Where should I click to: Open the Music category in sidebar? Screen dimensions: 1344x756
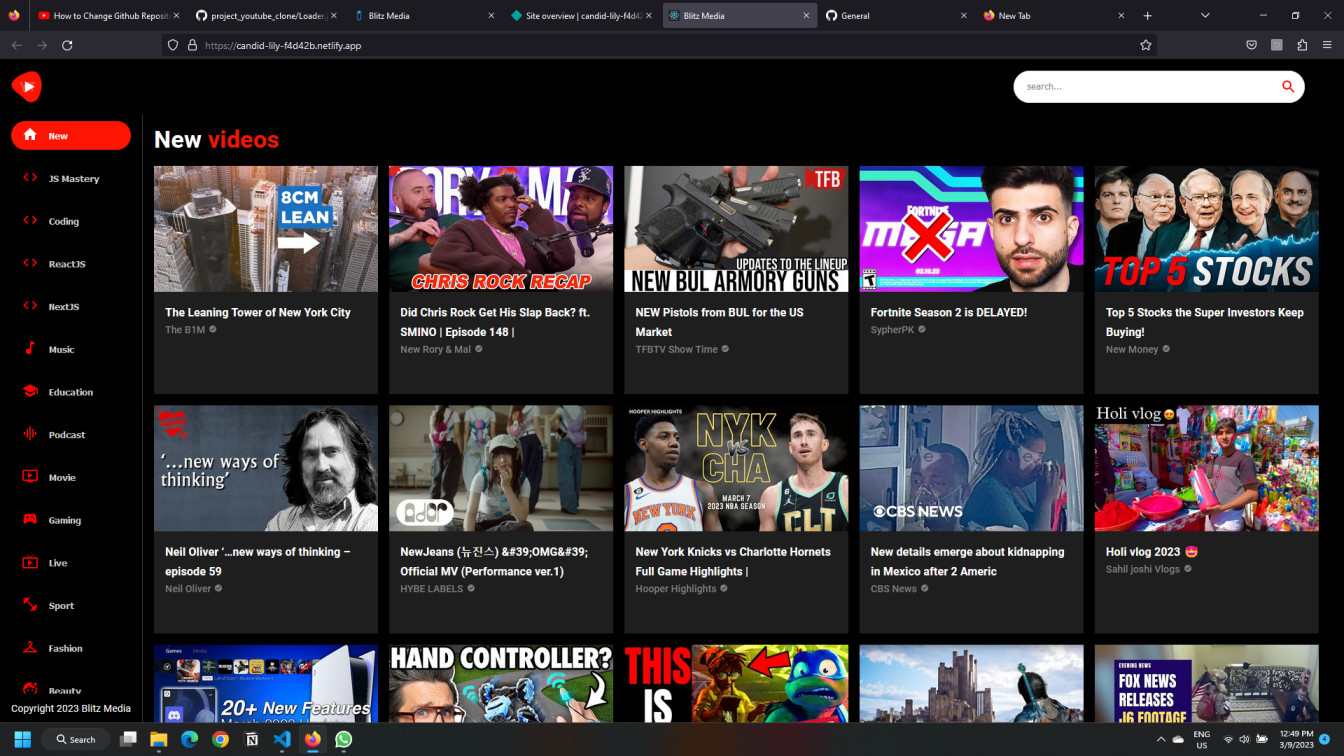pyautogui.click(x=62, y=348)
